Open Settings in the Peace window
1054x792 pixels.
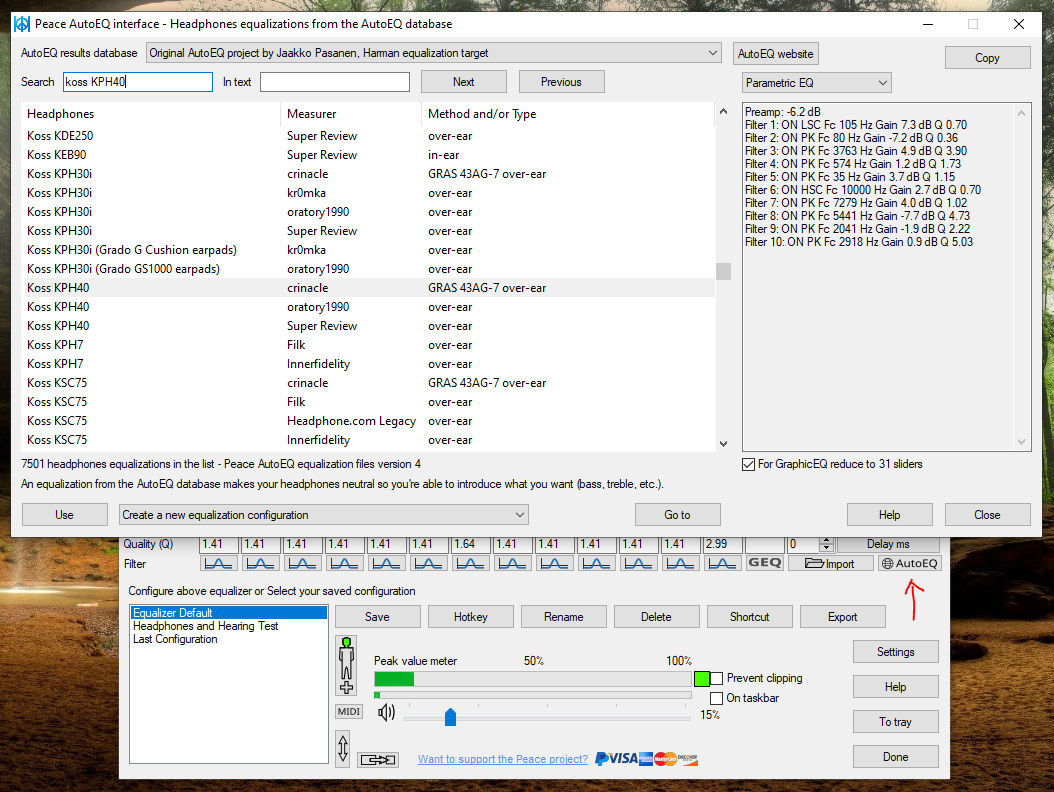tap(895, 652)
